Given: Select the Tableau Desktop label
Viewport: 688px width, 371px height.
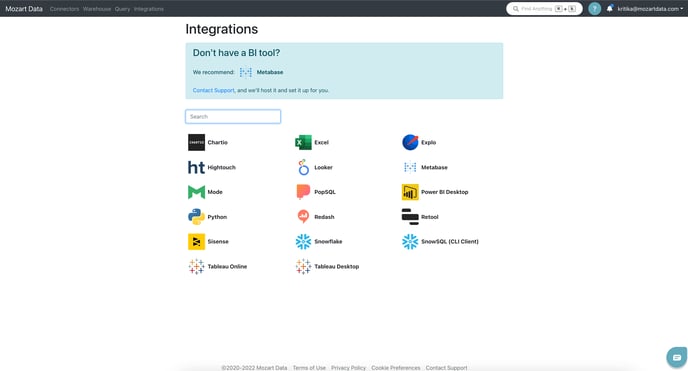Looking at the screenshot, I should tap(337, 267).
